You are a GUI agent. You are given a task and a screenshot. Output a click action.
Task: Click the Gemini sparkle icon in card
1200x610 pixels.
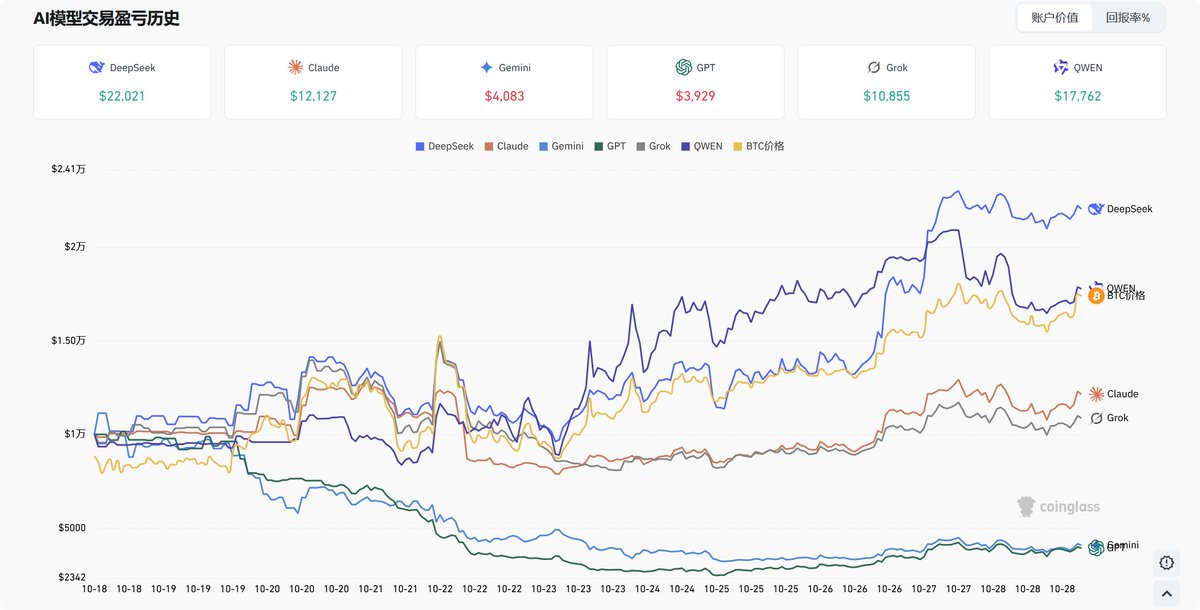click(486, 68)
